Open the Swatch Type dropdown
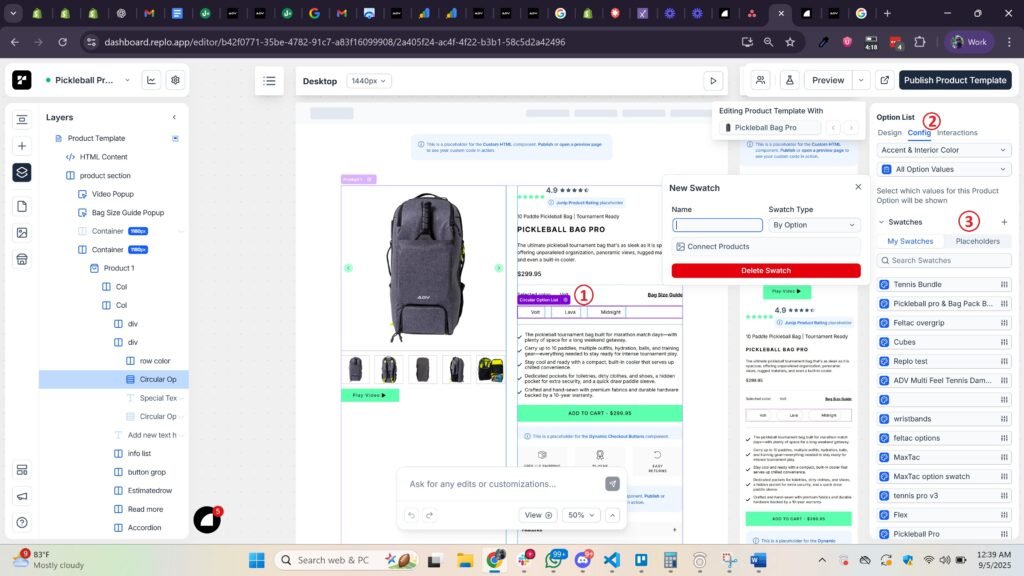The image size is (1024, 576). (814, 225)
